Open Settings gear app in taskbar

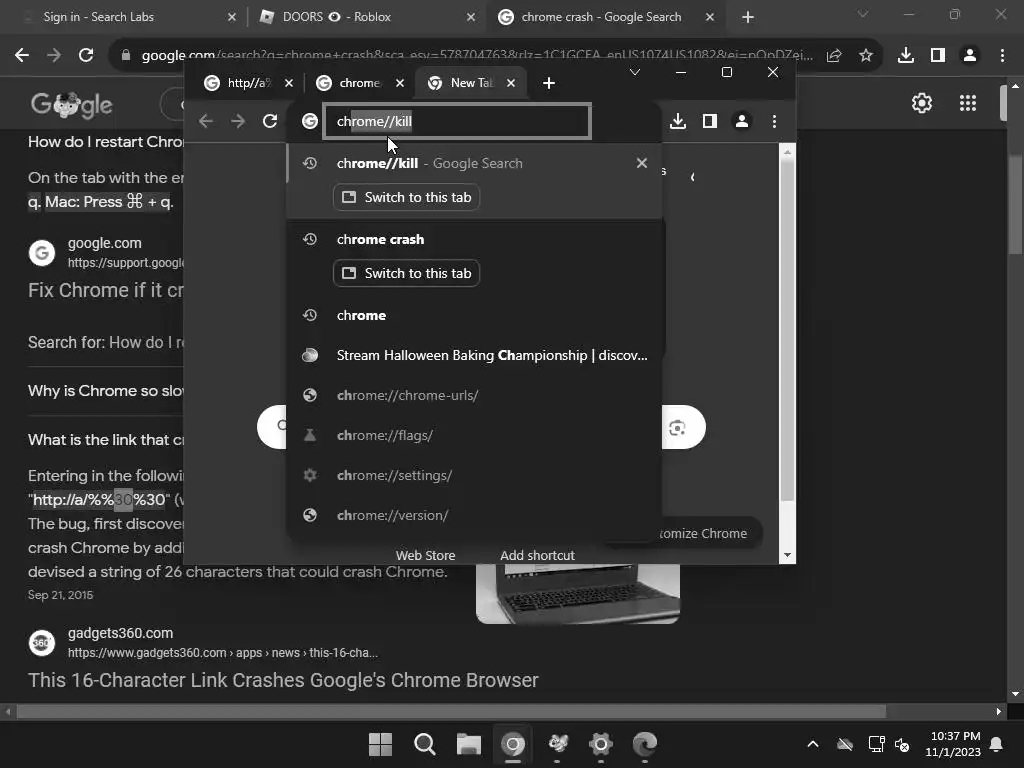coord(601,744)
